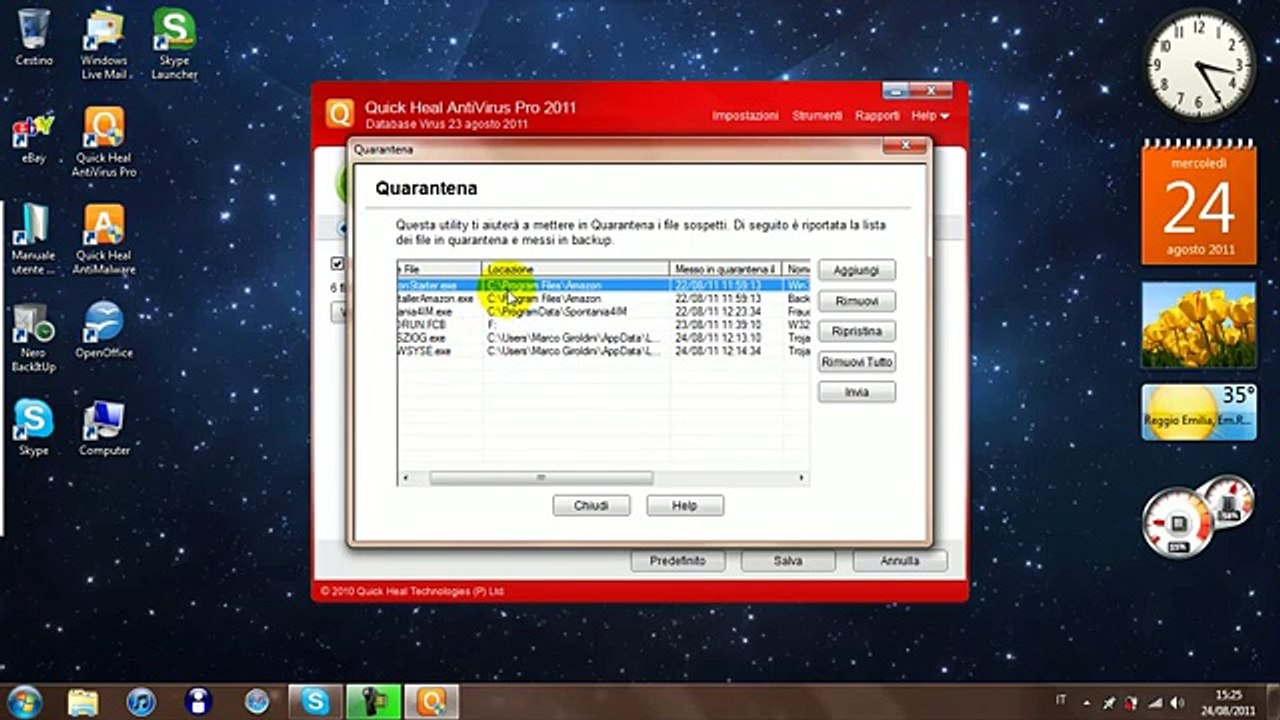Click the Help button in the Quarantena dialog
Viewport: 1280px width, 720px height.
tap(685, 506)
